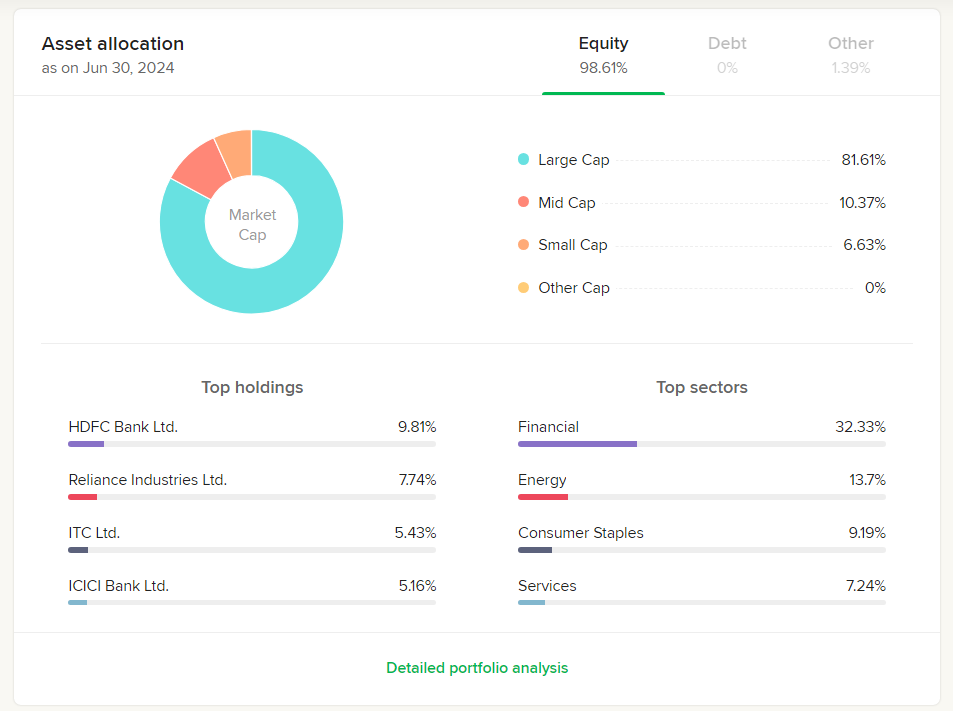Click the ICICI Bank Ltd. holding name
953x711 pixels.
tap(118, 586)
